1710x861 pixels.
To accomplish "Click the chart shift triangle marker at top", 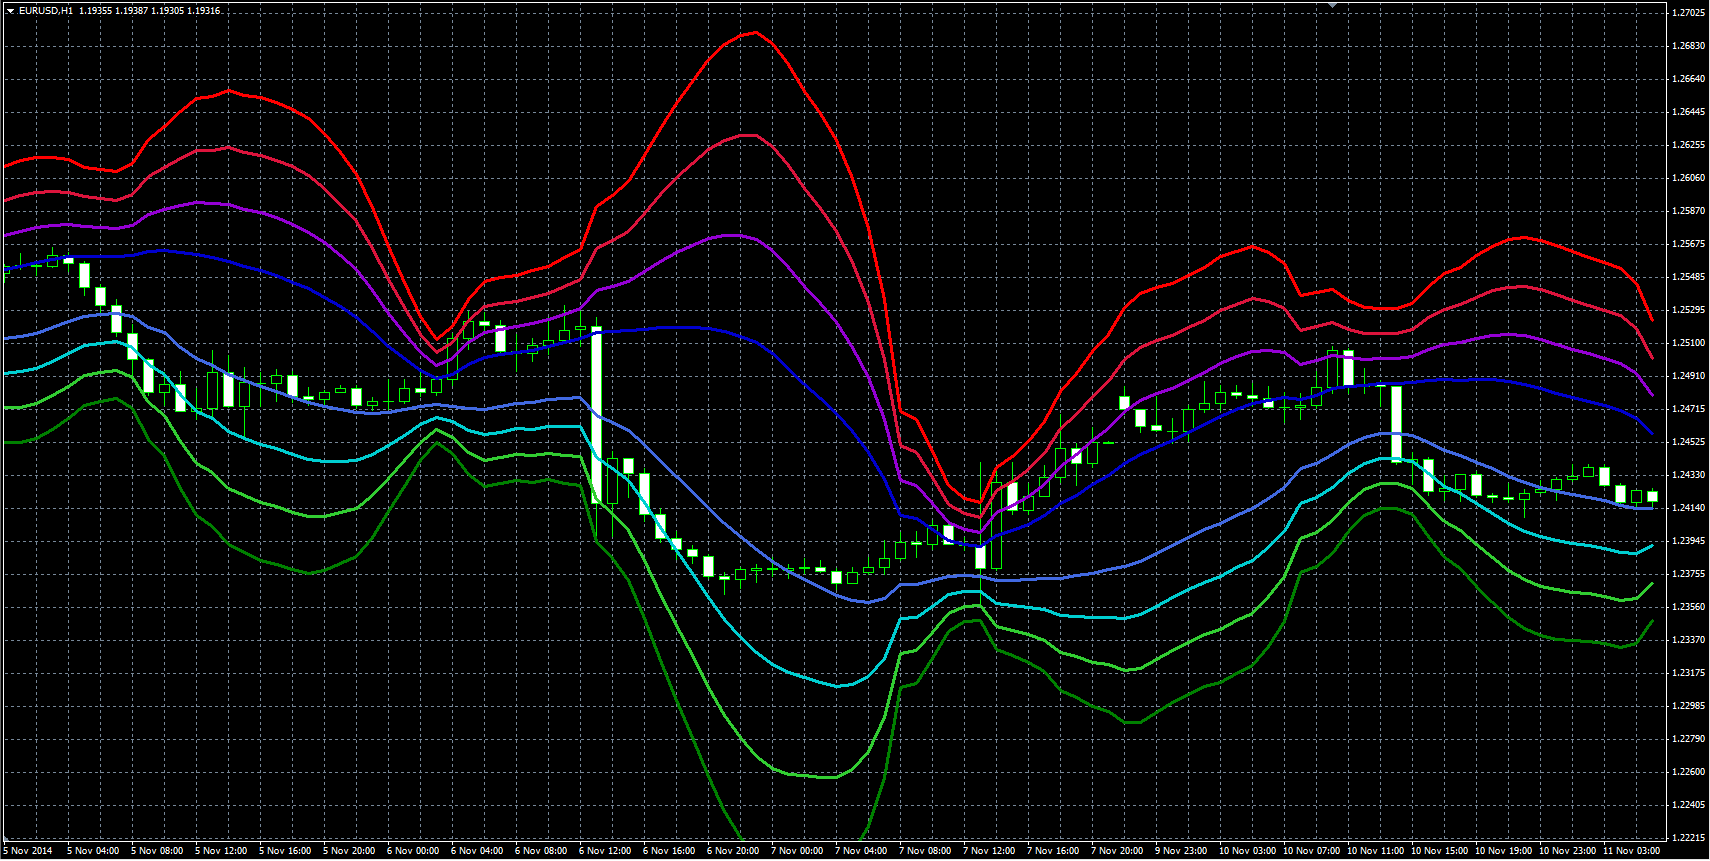I will click(x=1332, y=5).
